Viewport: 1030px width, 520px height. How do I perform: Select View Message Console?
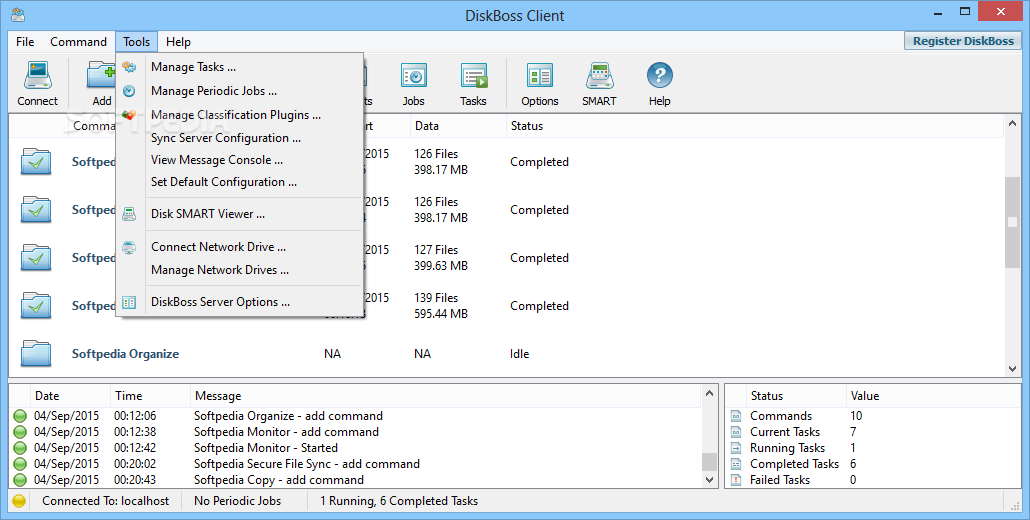point(240,160)
